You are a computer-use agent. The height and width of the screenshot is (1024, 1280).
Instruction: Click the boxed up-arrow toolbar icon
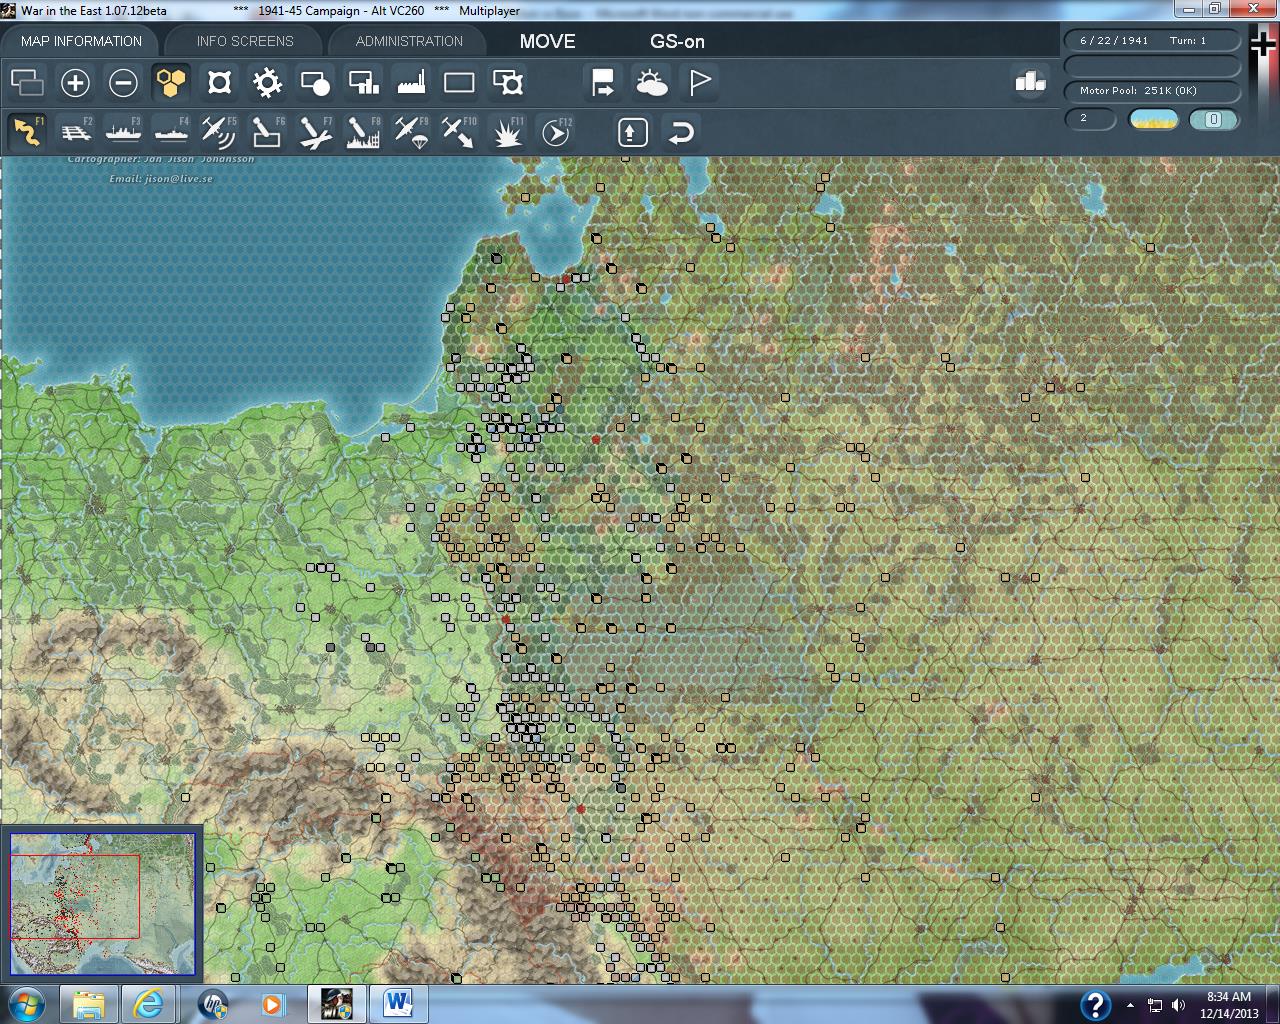(632, 132)
